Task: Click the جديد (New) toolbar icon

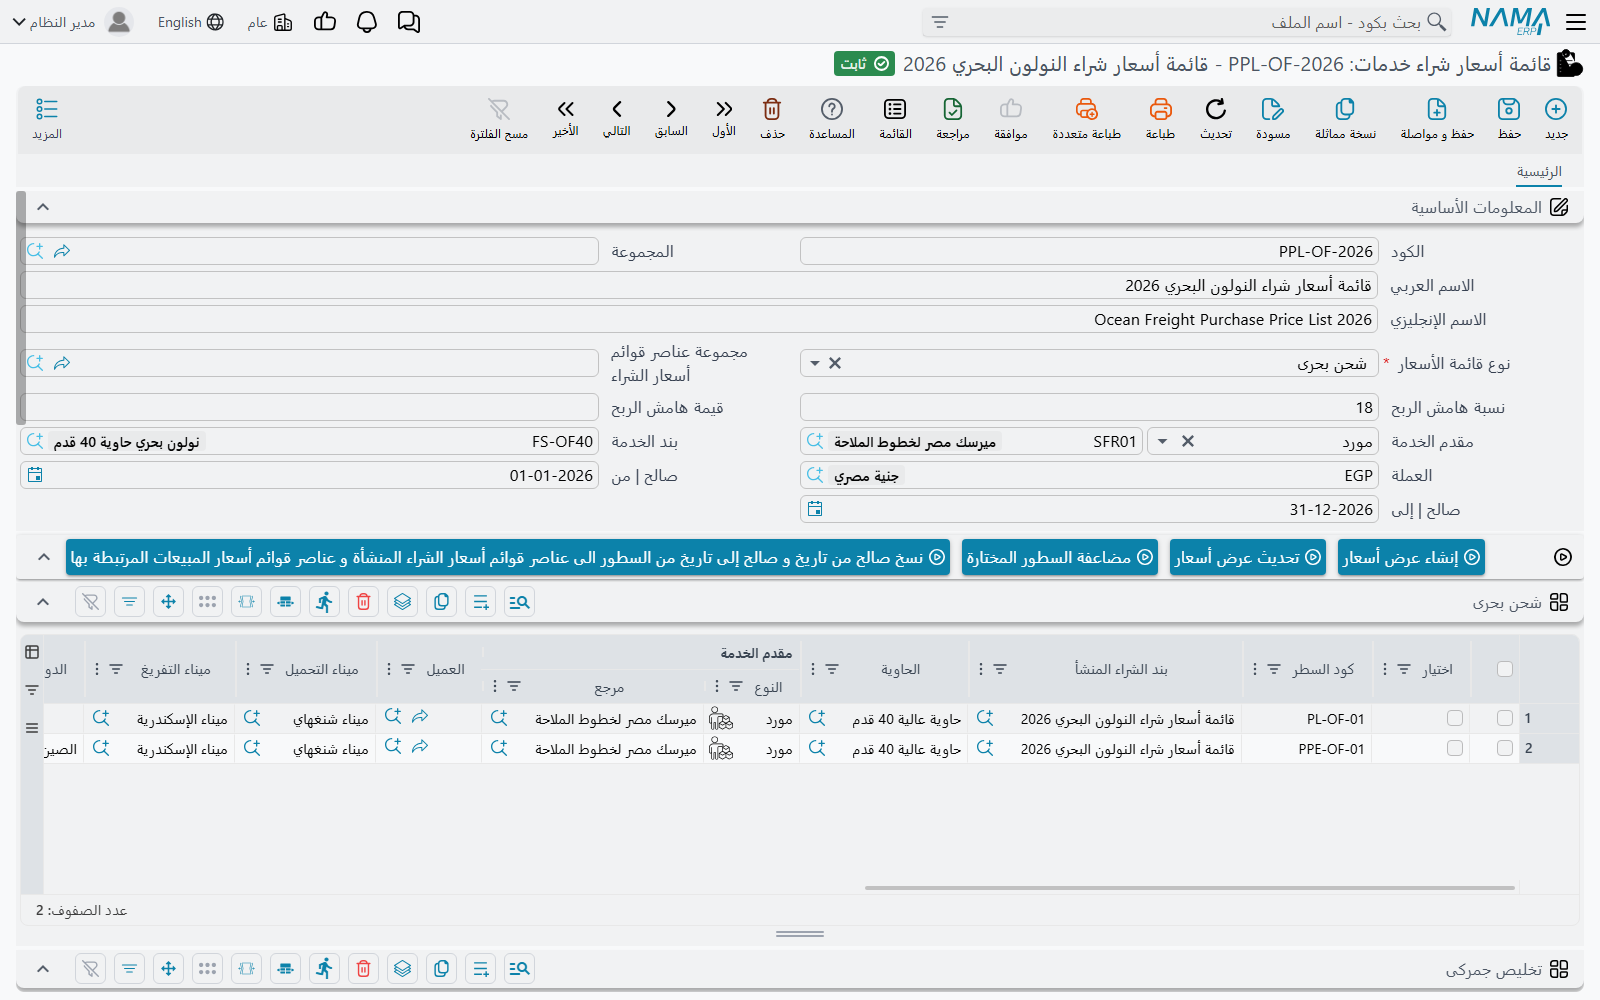Action: [1556, 118]
